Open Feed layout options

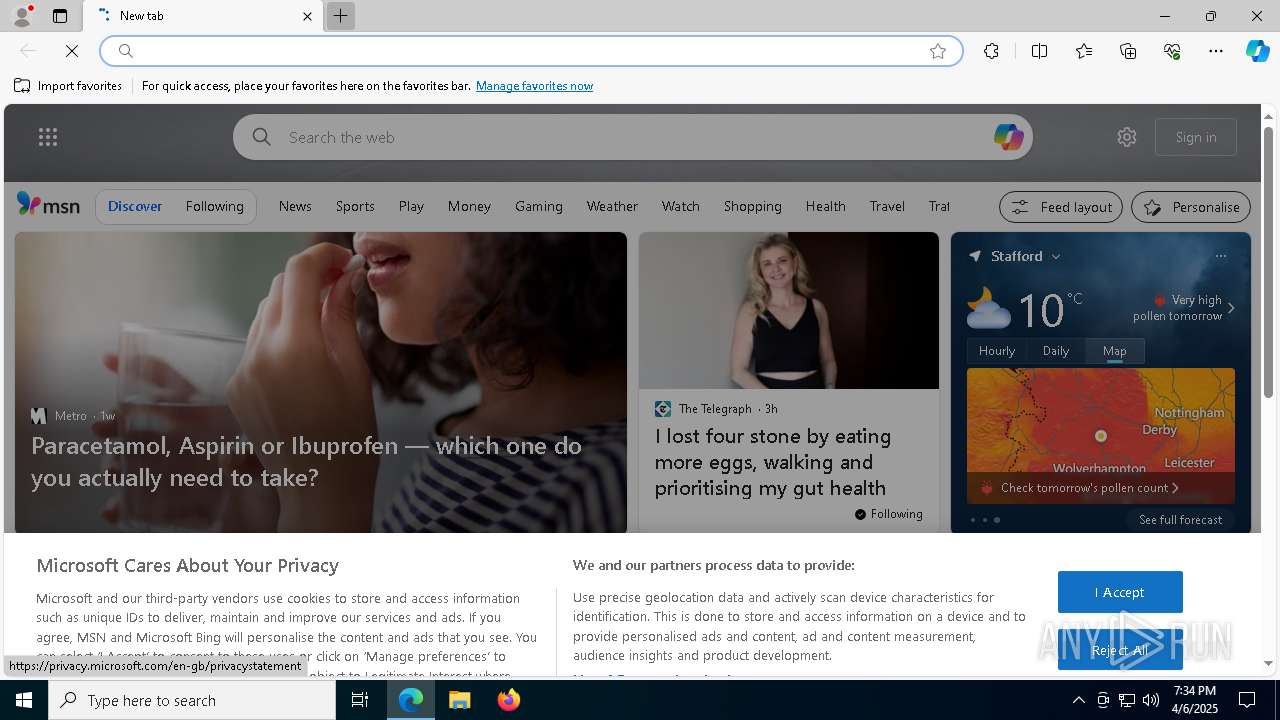pyautogui.click(x=1061, y=207)
